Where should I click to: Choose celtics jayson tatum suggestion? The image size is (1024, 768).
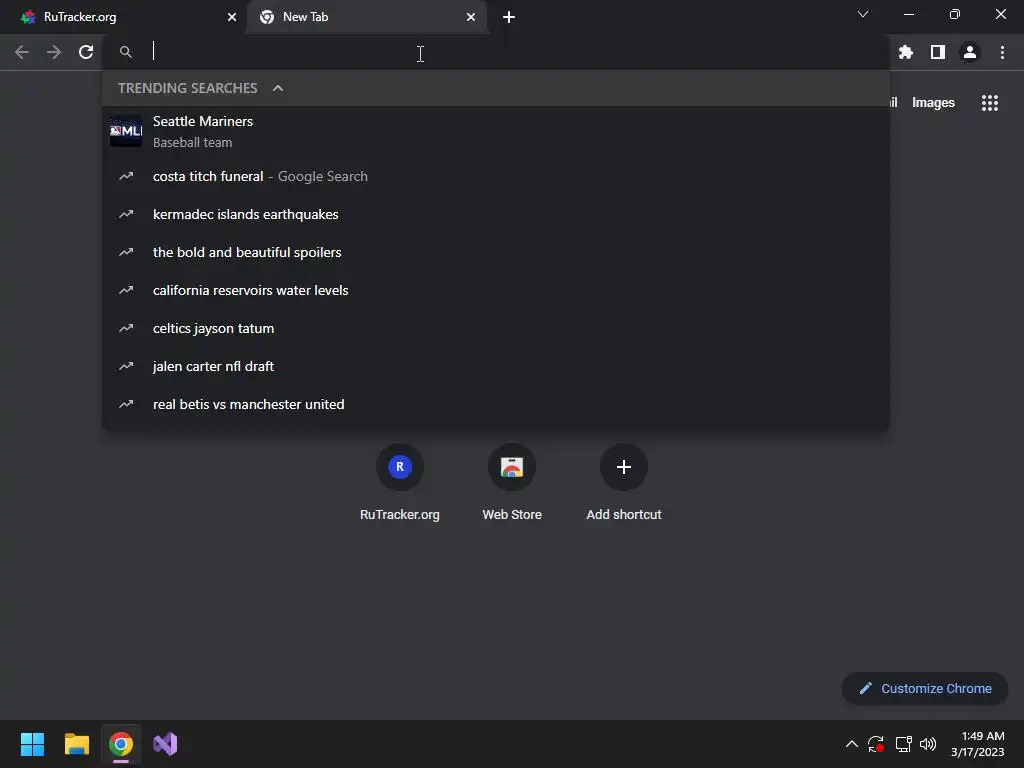coord(496,328)
